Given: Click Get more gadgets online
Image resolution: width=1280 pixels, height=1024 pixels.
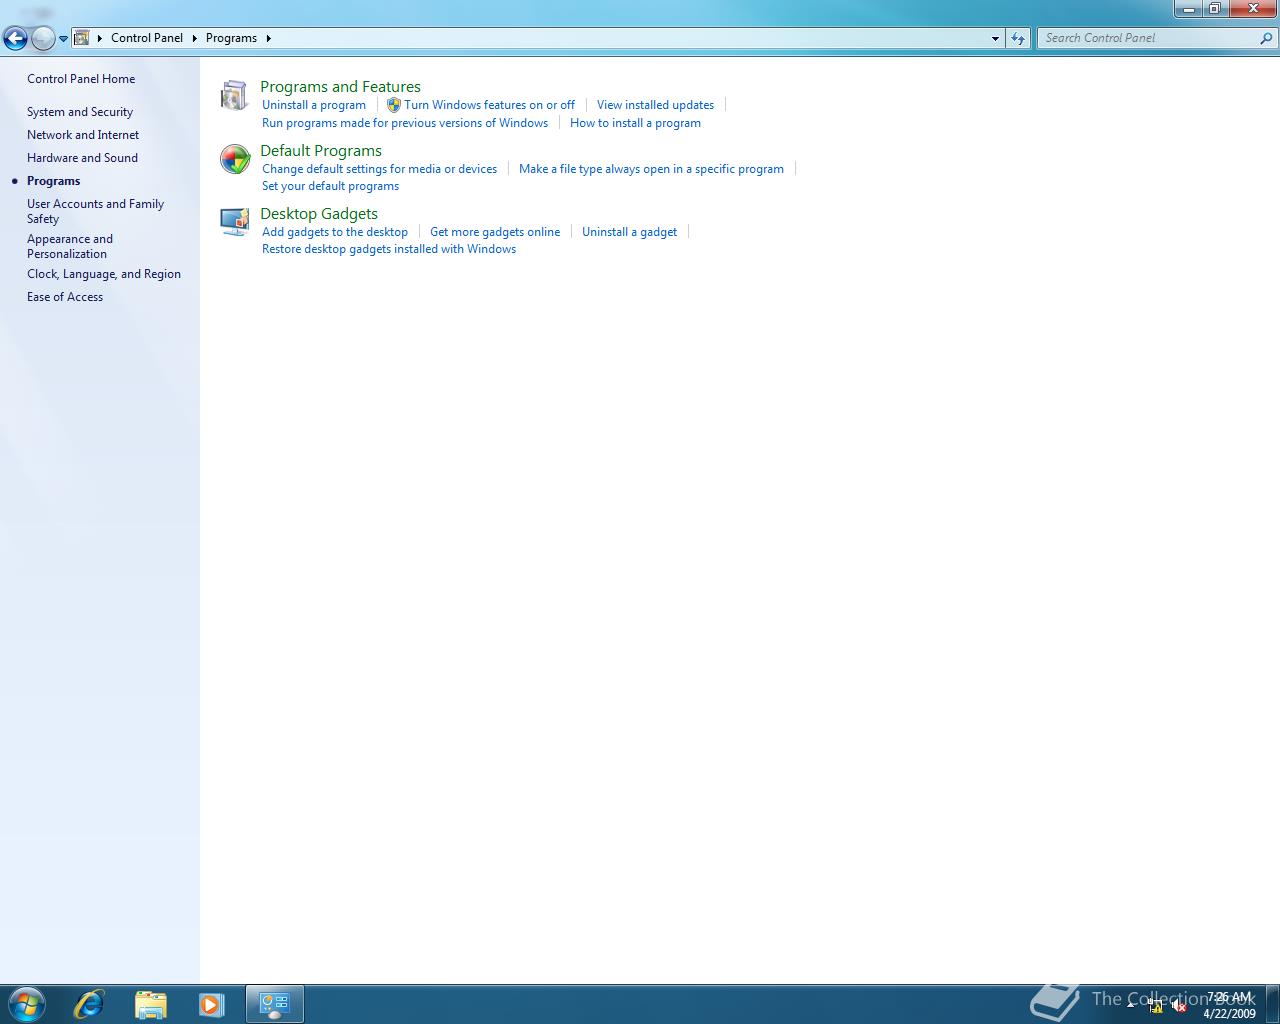Looking at the screenshot, I should coord(495,232).
